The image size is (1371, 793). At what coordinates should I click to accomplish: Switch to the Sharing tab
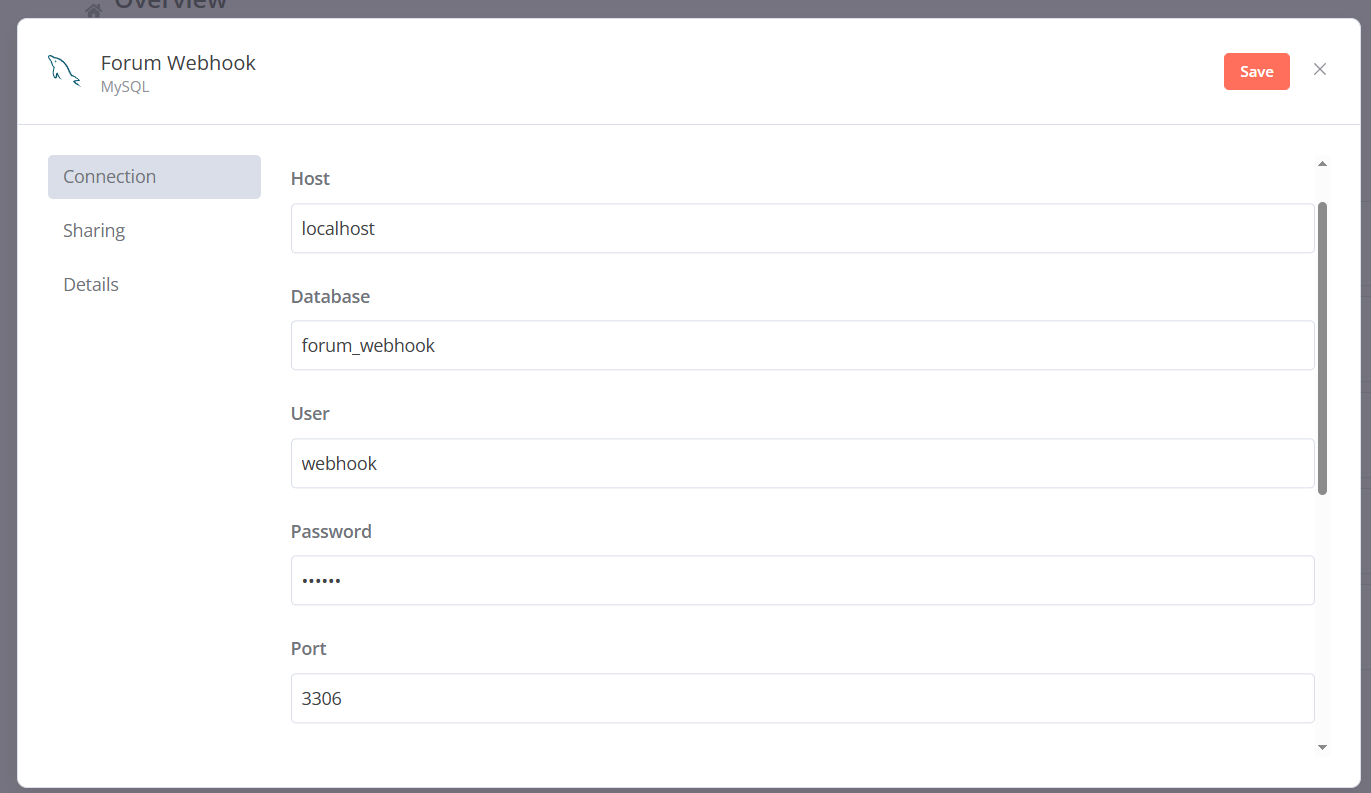[x=94, y=231]
